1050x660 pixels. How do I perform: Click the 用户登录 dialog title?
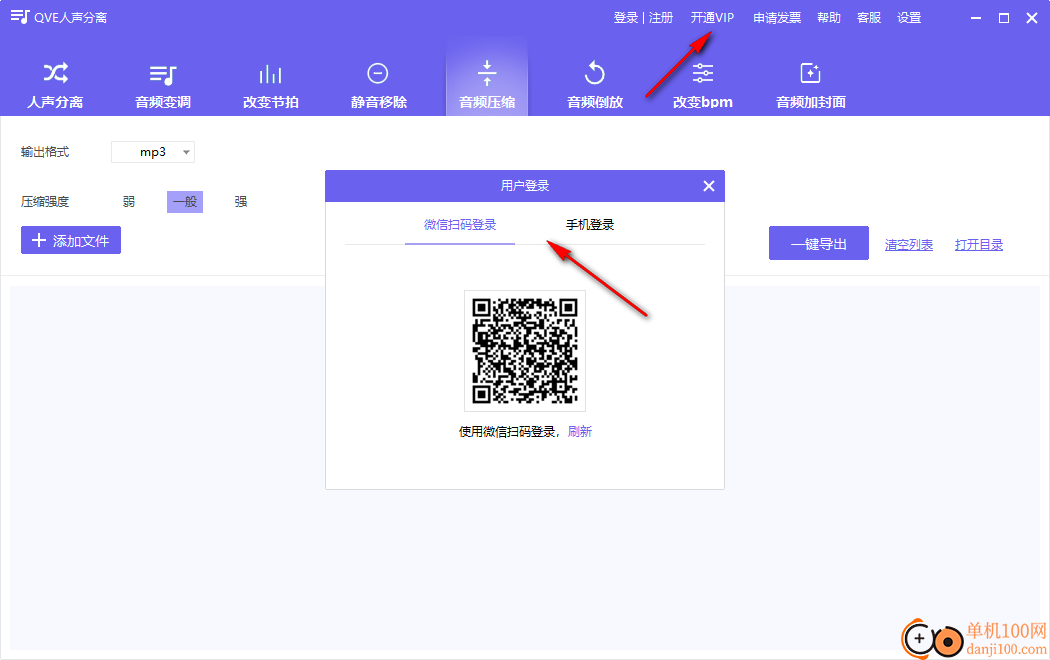pos(525,185)
